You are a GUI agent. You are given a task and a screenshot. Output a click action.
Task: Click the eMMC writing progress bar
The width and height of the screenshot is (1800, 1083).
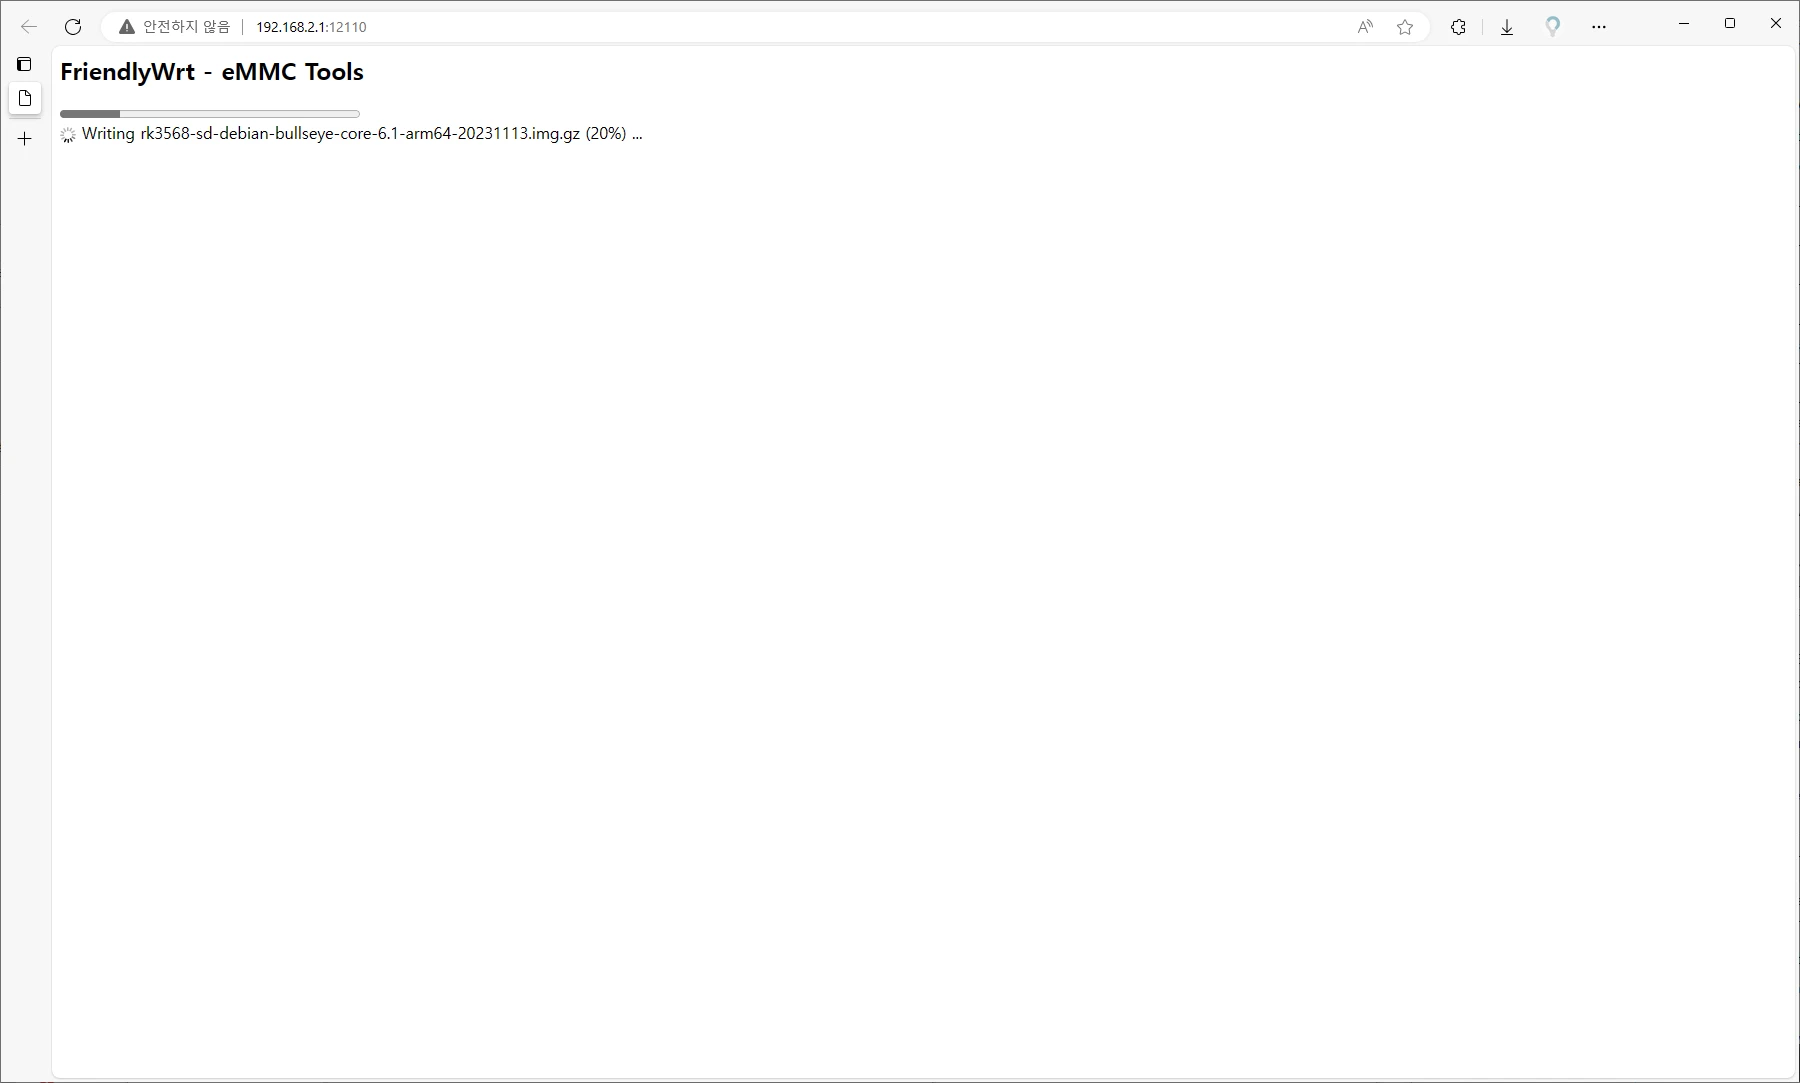point(209,114)
